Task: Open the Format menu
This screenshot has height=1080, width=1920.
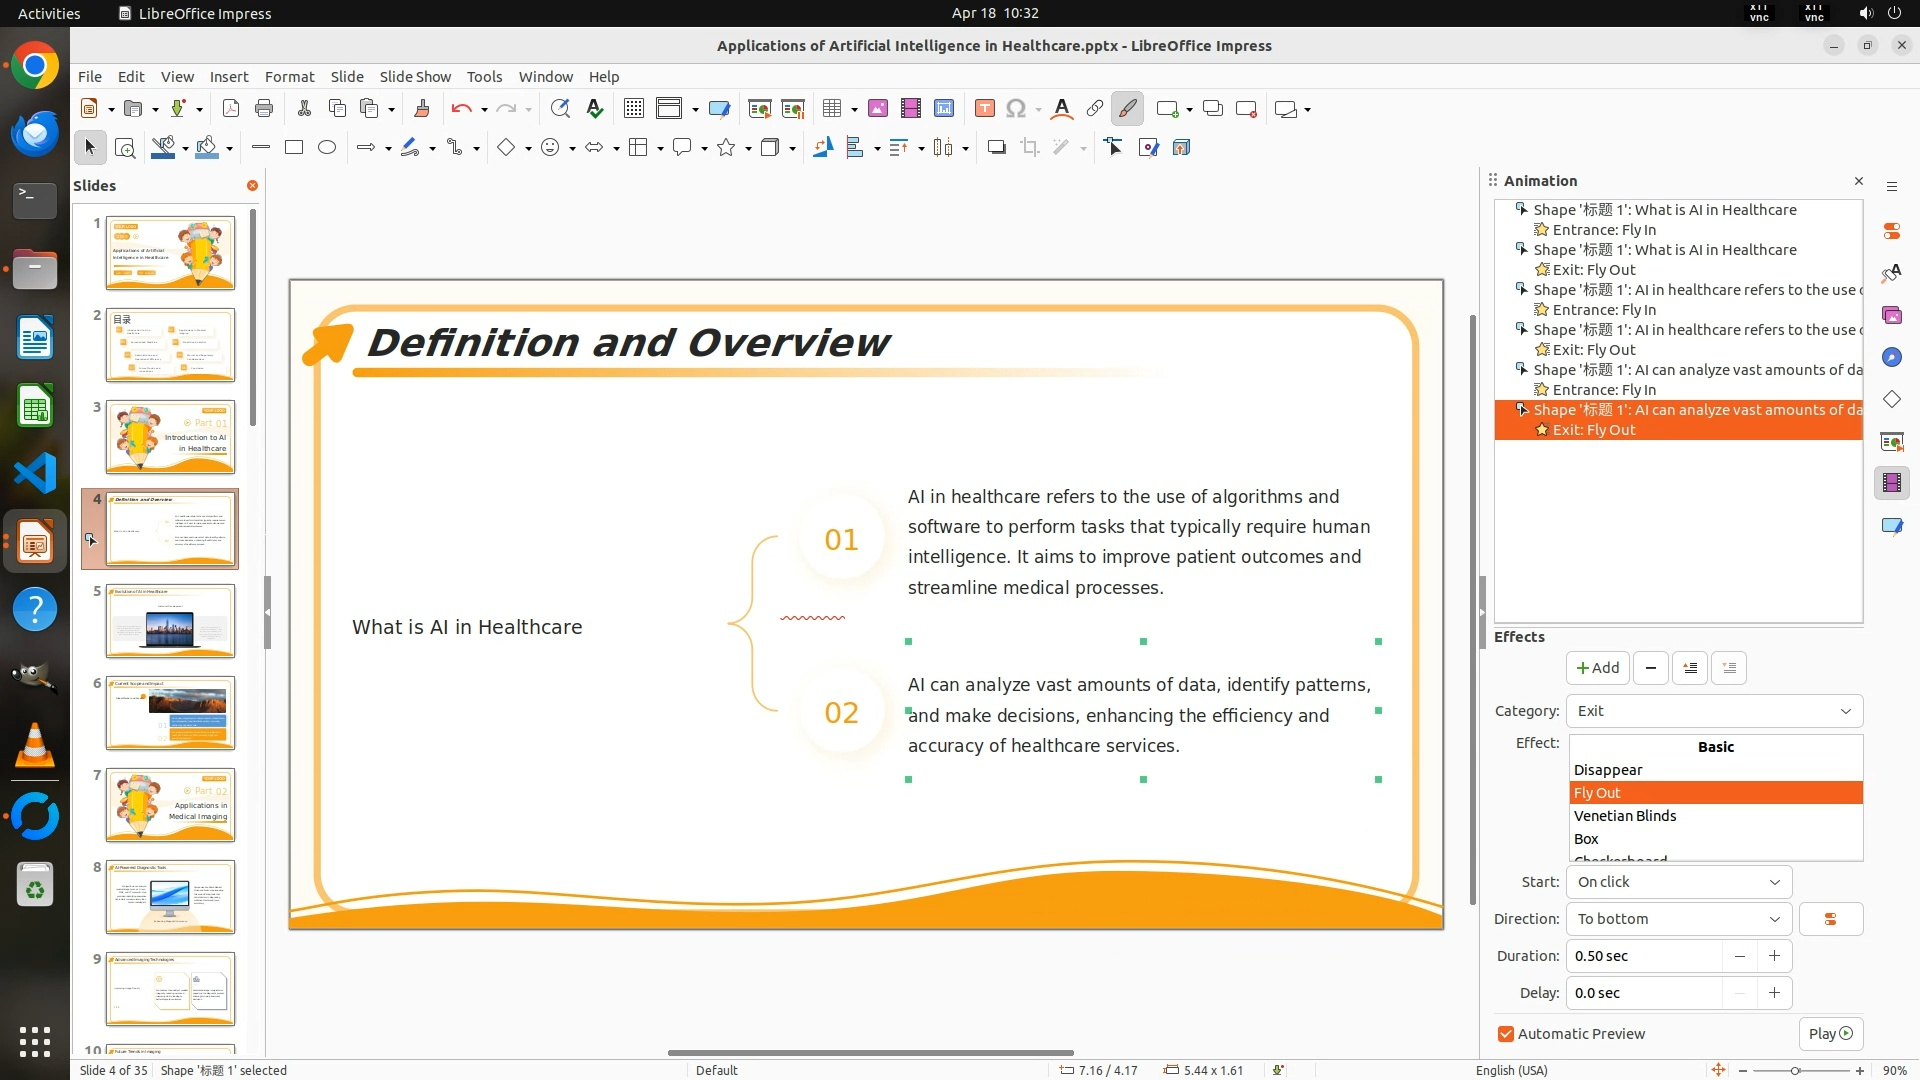Action: pos(289,77)
